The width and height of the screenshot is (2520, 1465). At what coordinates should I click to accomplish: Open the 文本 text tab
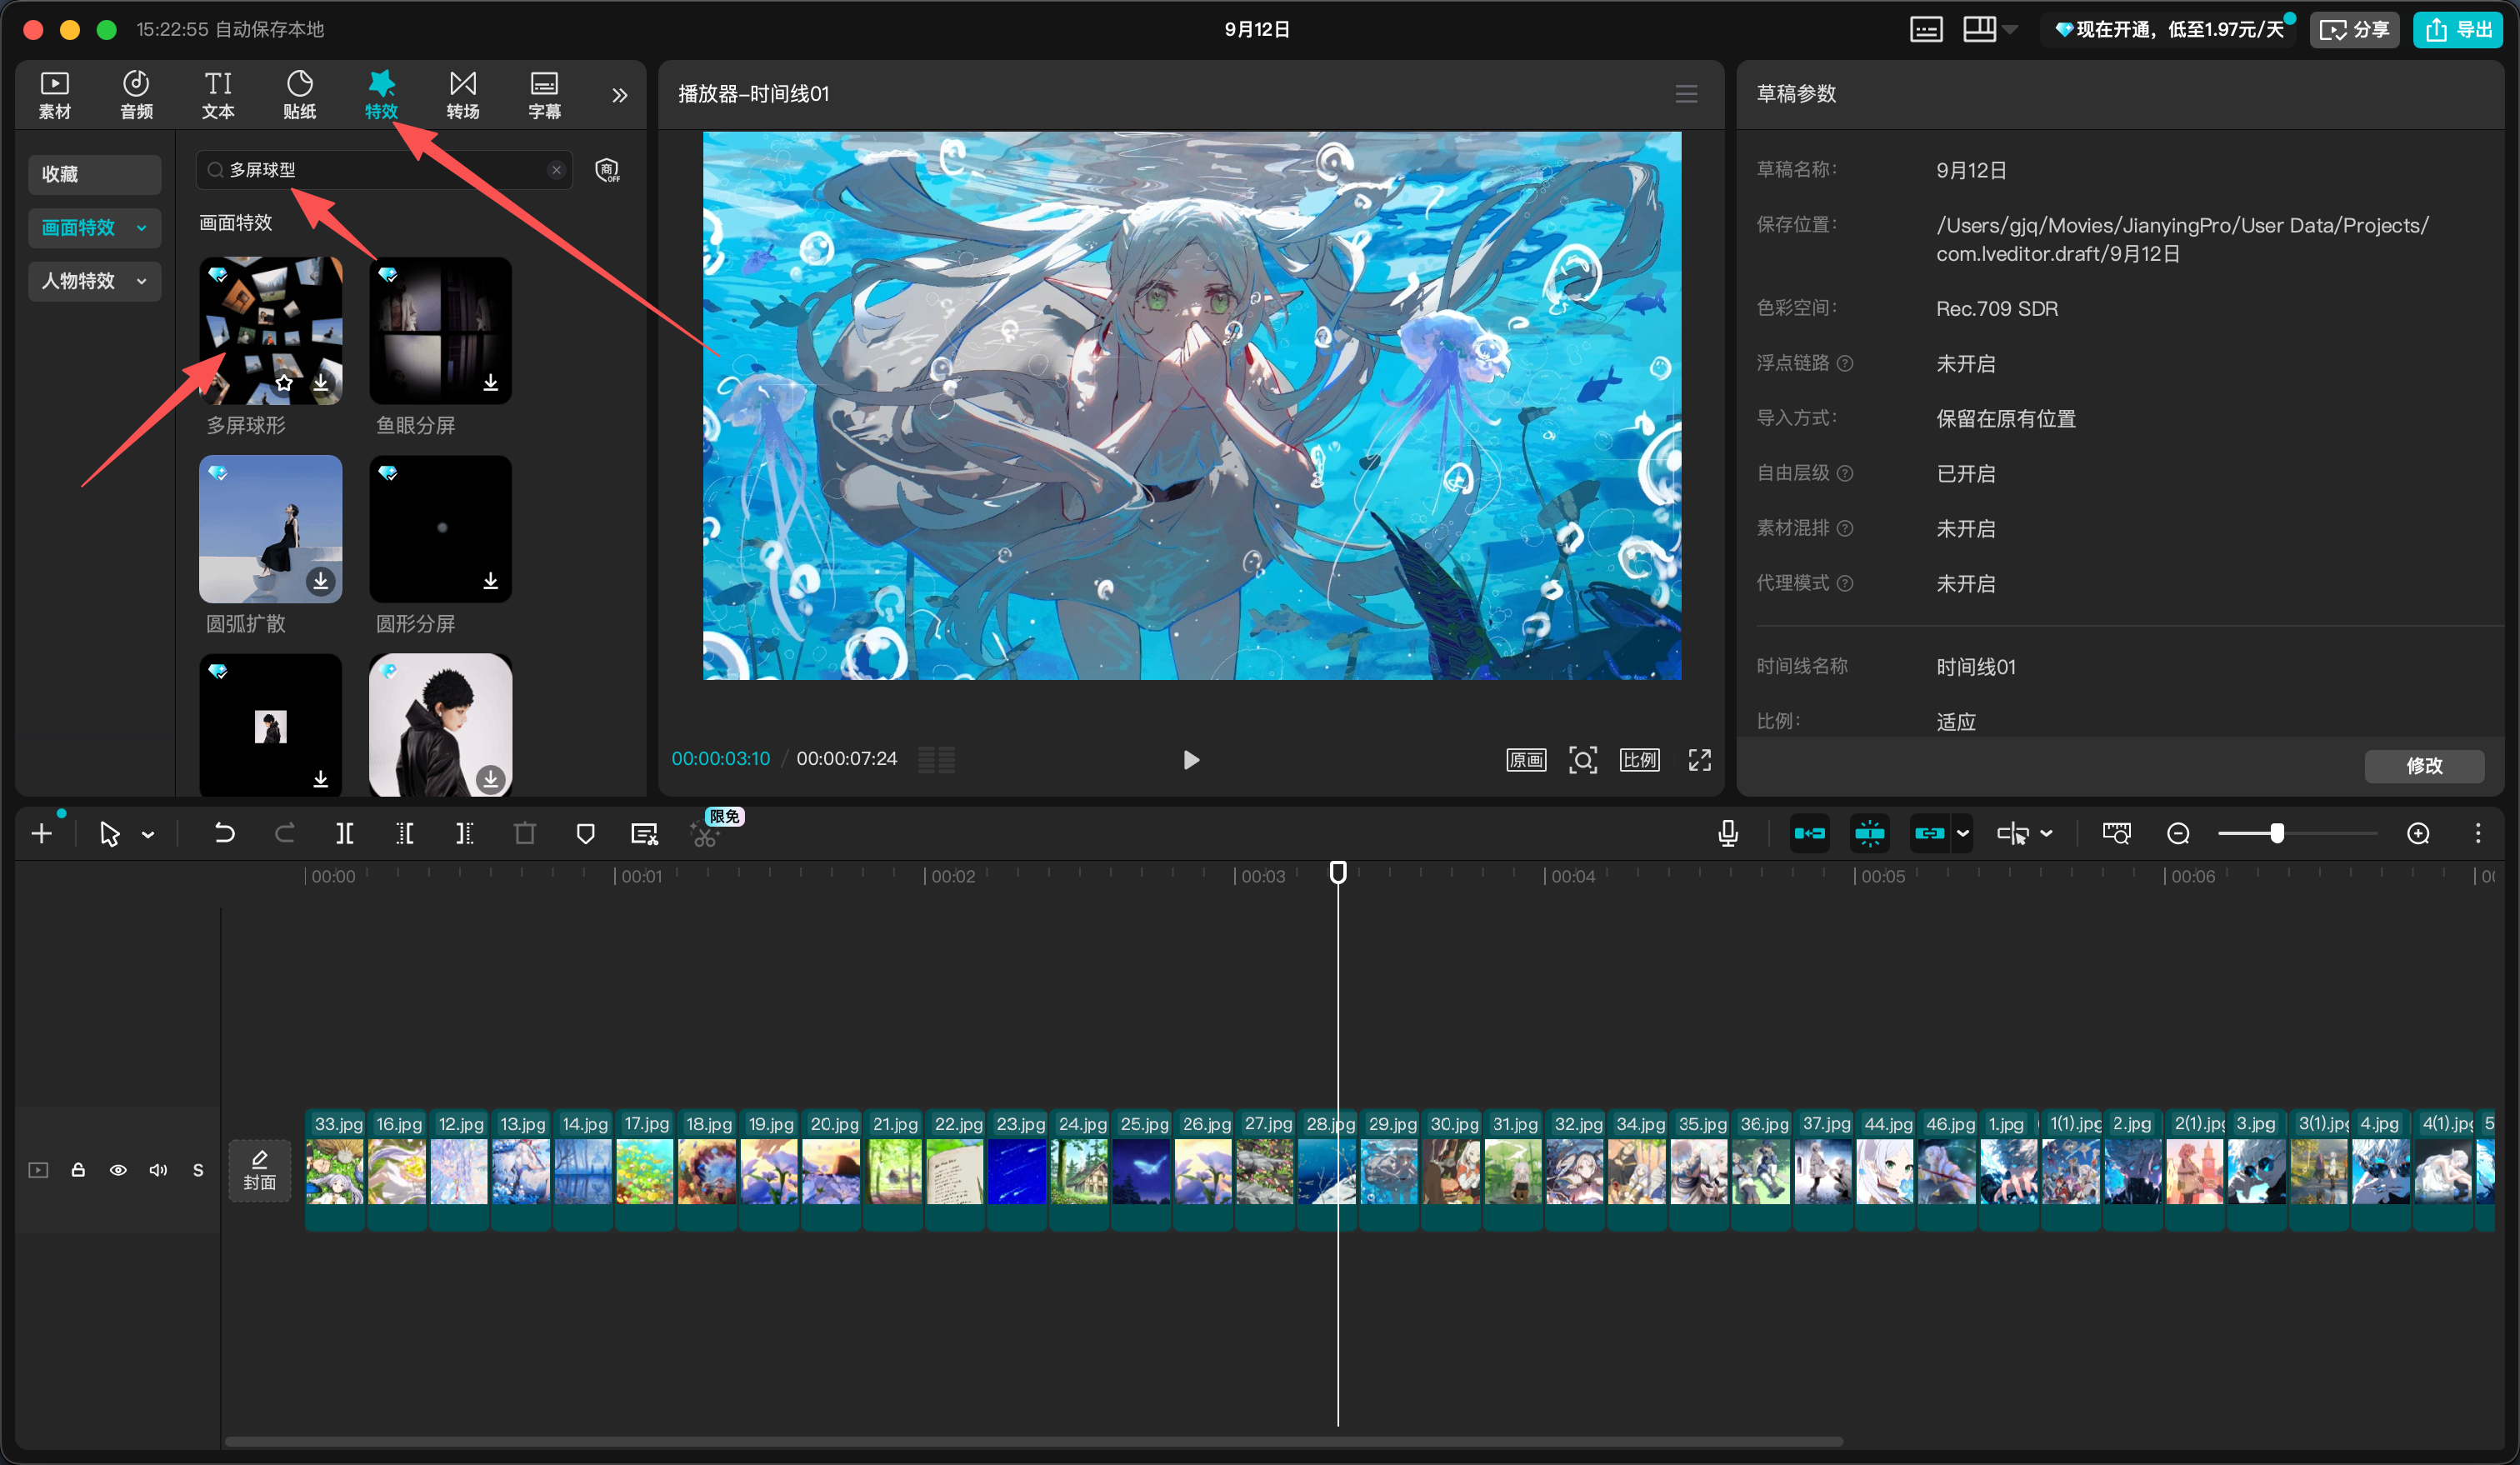pyautogui.click(x=218, y=95)
